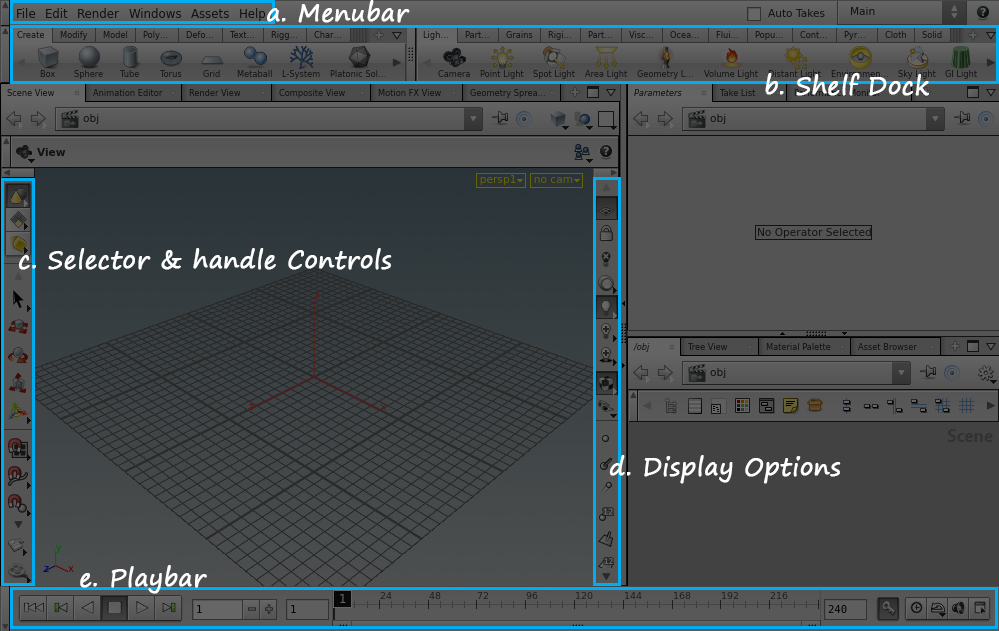Viewport: 999px width, 631px height.
Task: Open the Scene View pane options arrow
Action: pos(610,92)
